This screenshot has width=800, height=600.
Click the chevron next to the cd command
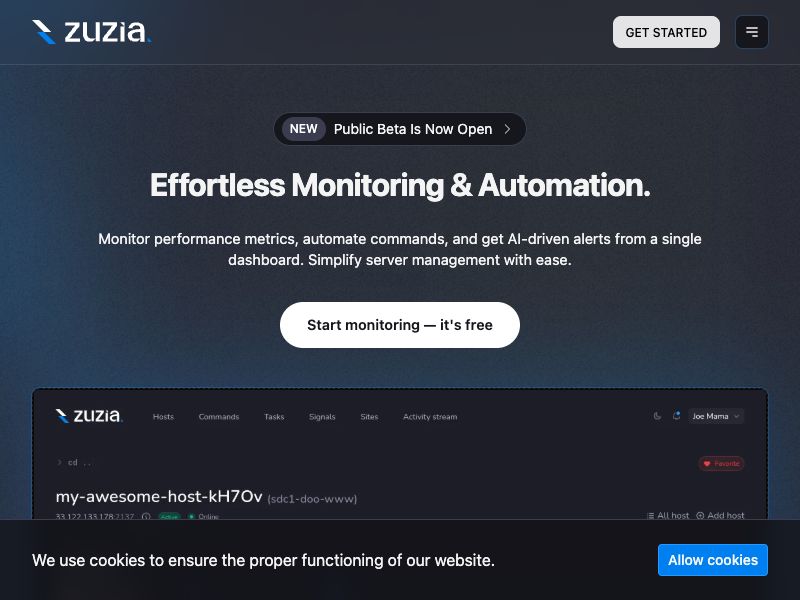[x=59, y=463]
